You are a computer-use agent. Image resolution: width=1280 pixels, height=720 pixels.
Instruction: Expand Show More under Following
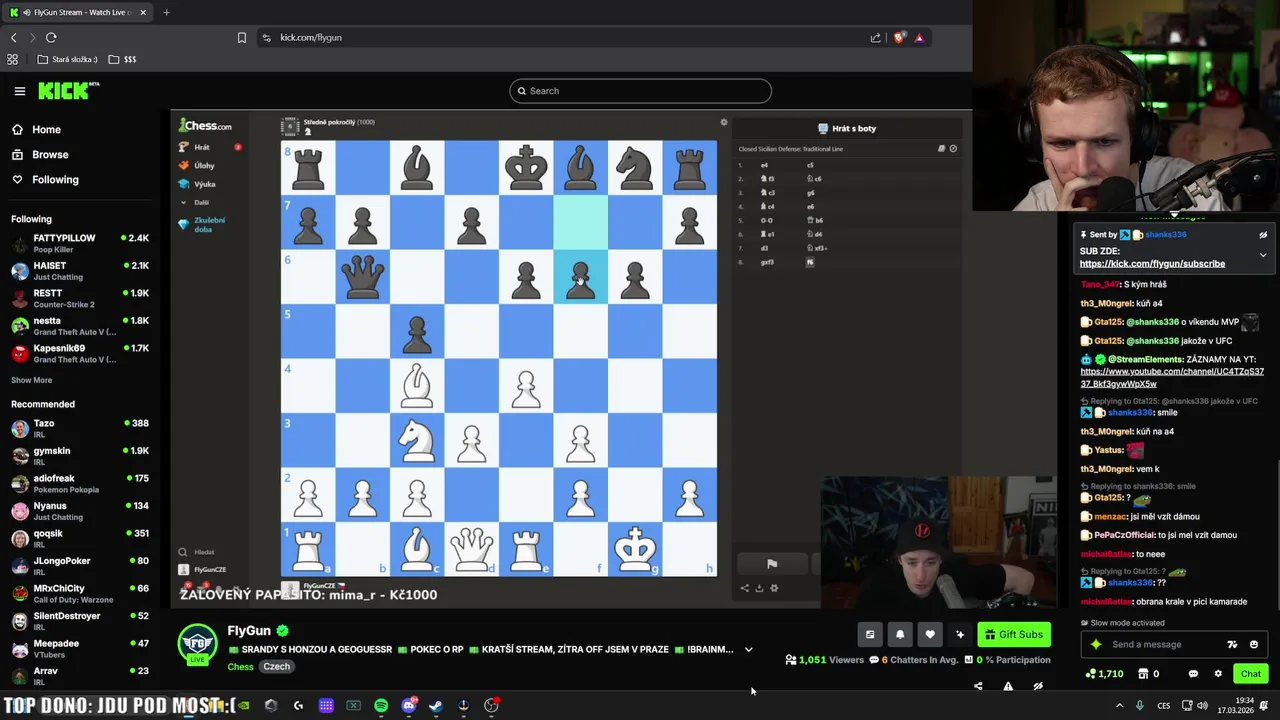click(x=31, y=380)
